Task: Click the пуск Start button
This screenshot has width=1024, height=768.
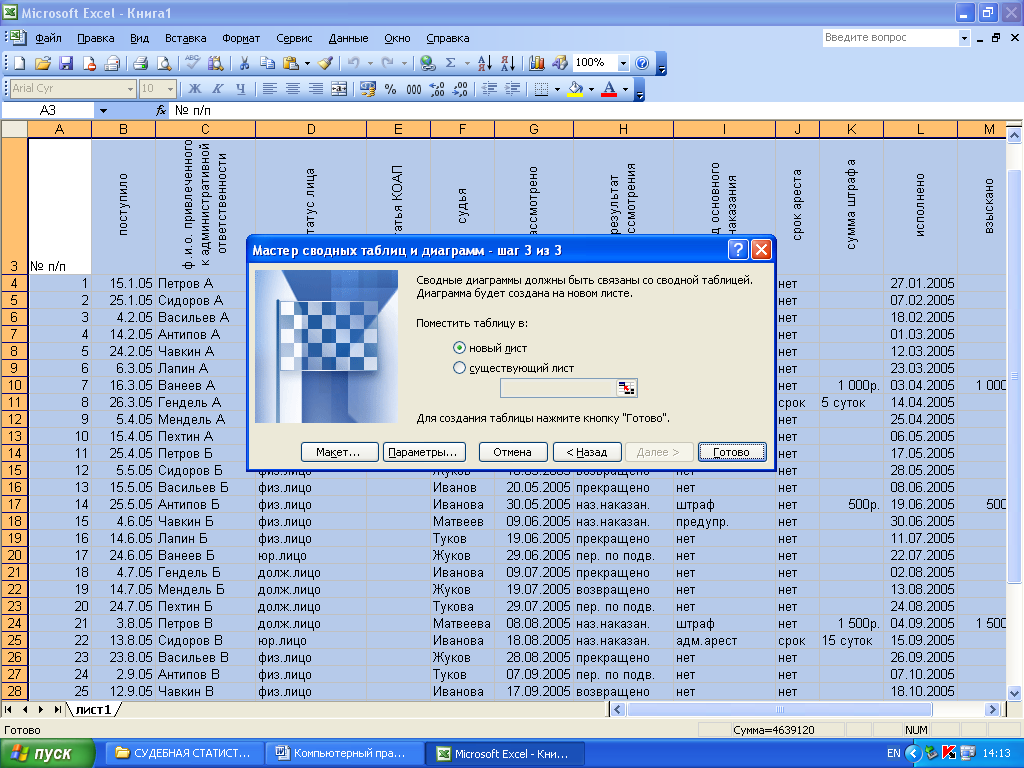Action: click(47, 754)
